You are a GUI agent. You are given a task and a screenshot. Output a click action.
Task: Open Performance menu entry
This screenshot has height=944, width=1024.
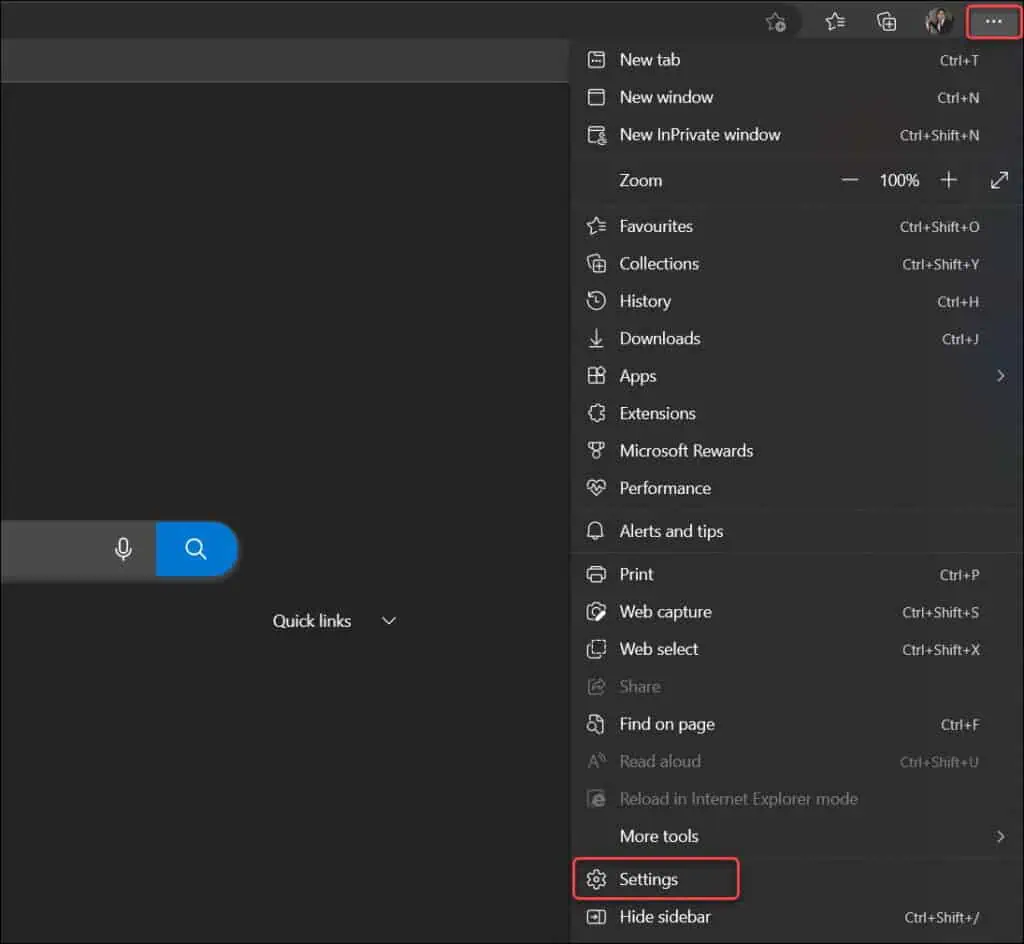point(797,488)
